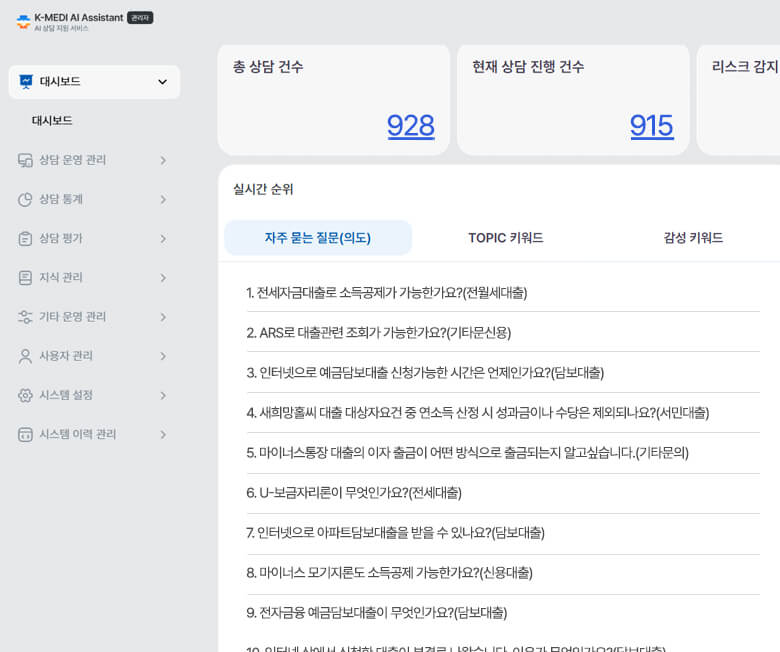Switch to the 감성 키워드 tab

point(692,238)
